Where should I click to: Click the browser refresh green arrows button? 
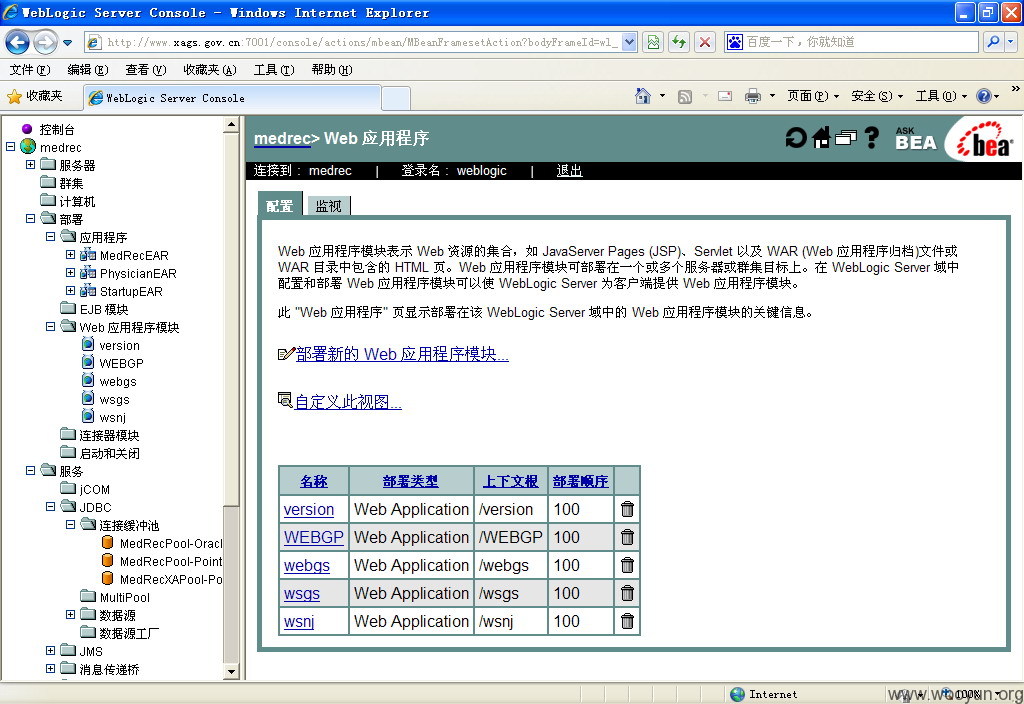679,42
